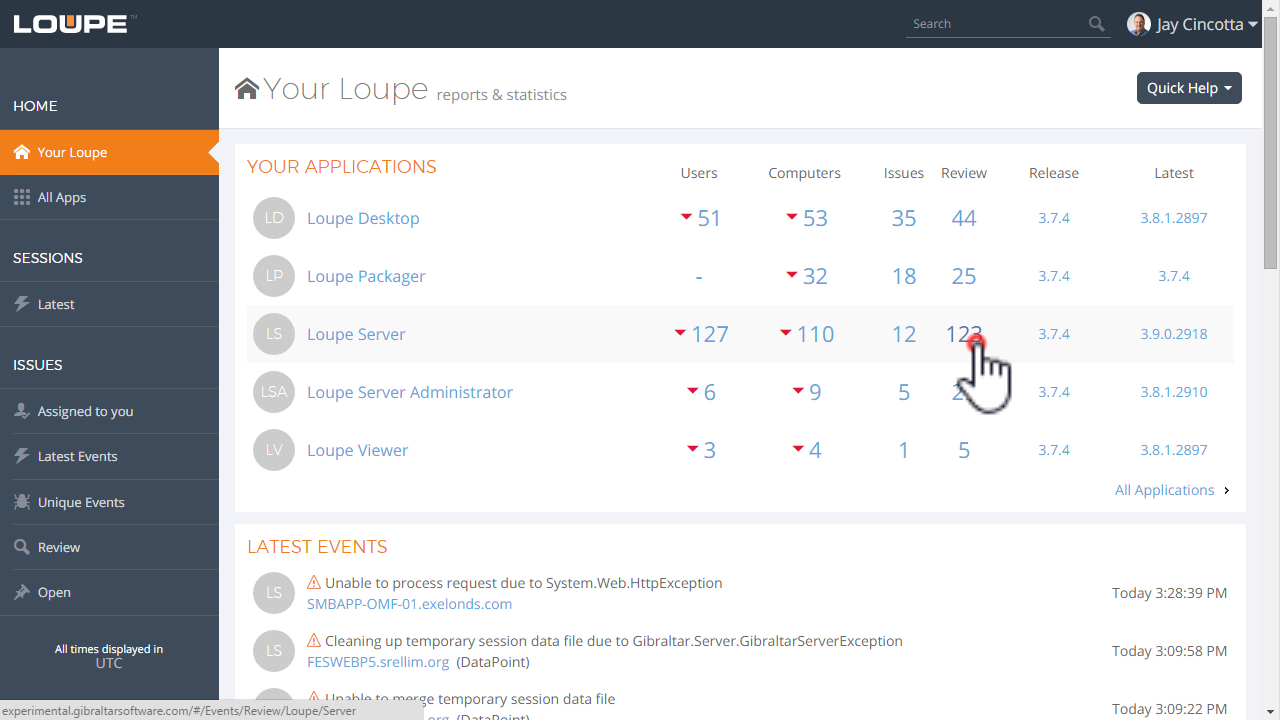Open Loupe Packager issues count 18
The width and height of the screenshot is (1280, 720).
(x=904, y=276)
